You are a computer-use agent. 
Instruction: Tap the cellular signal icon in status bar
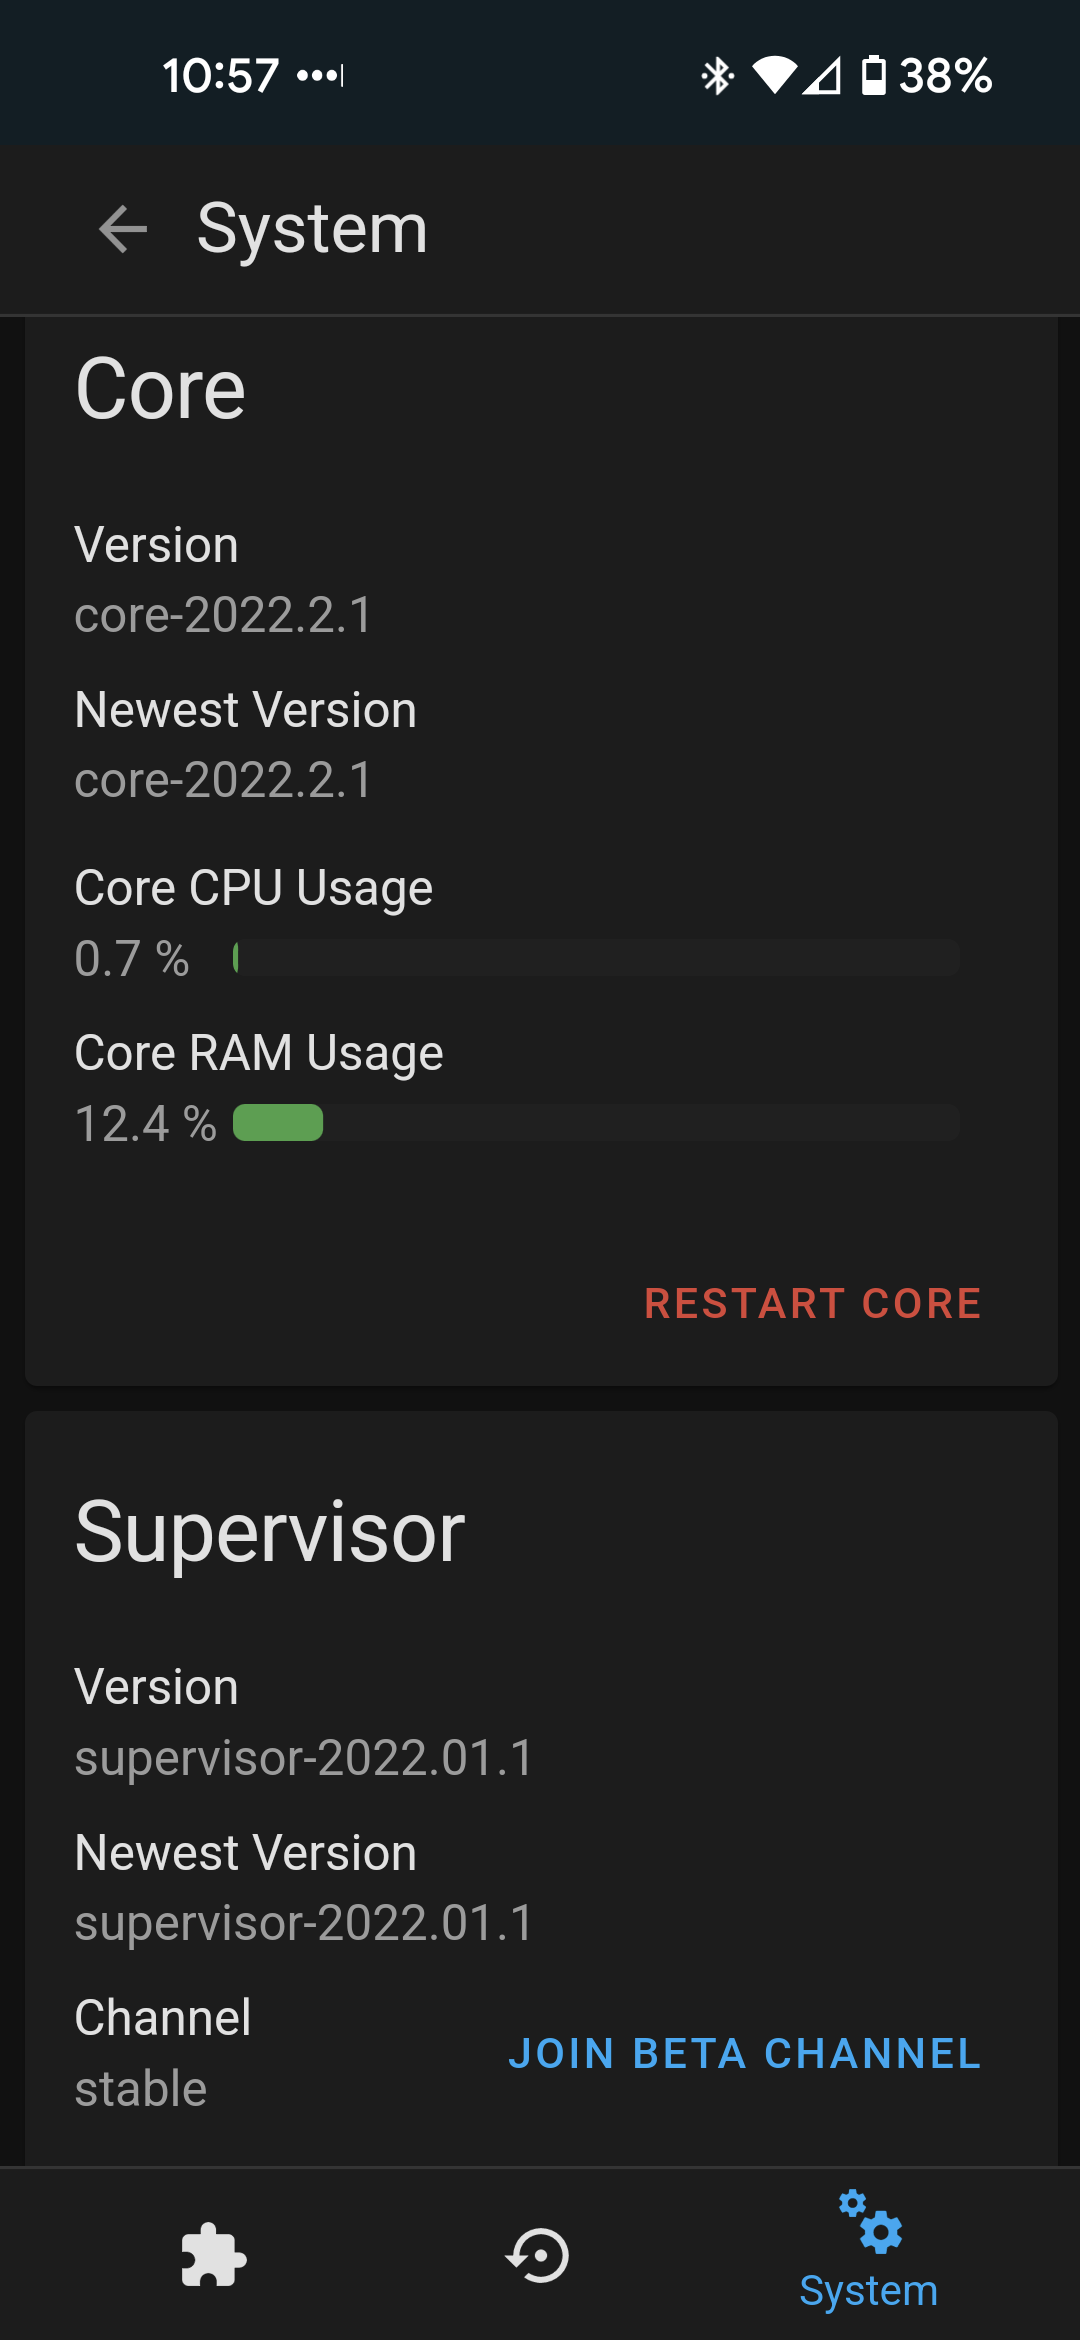point(822,75)
